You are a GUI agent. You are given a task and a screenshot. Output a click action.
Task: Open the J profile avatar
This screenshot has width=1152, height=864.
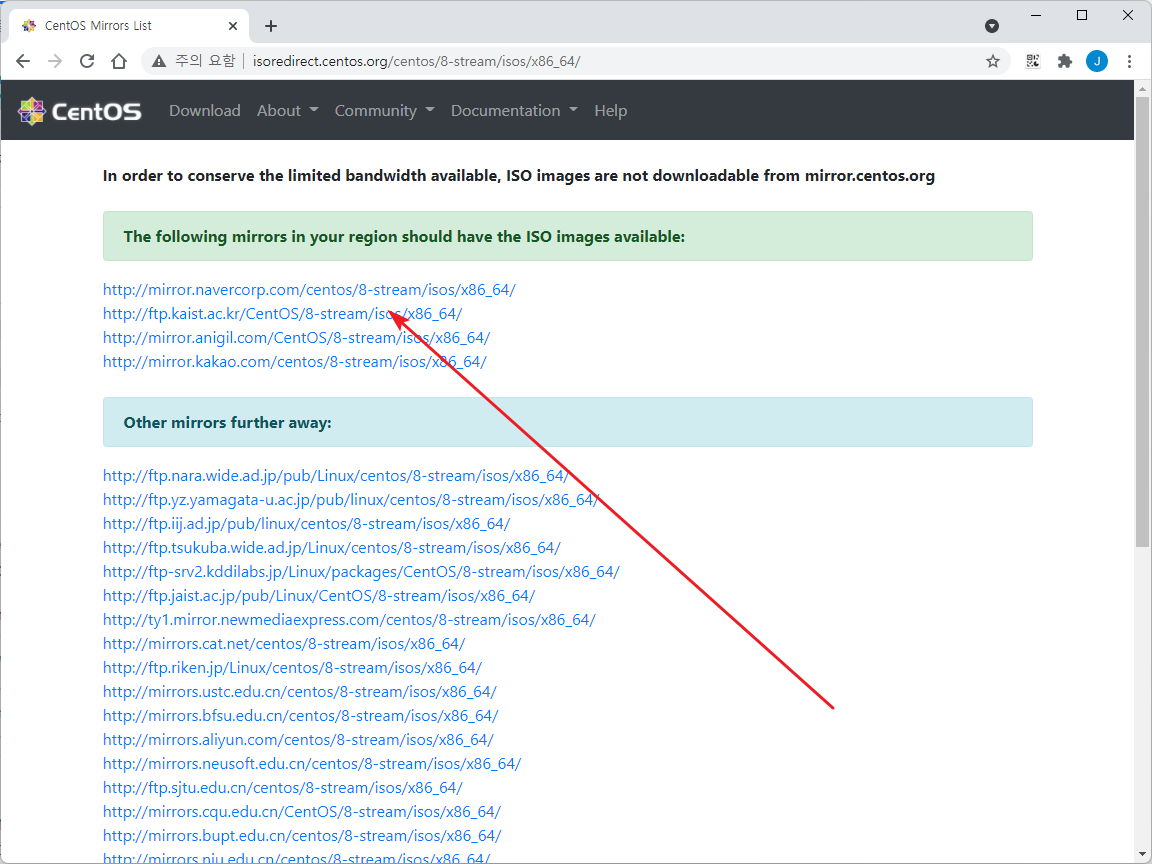click(x=1097, y=62)
